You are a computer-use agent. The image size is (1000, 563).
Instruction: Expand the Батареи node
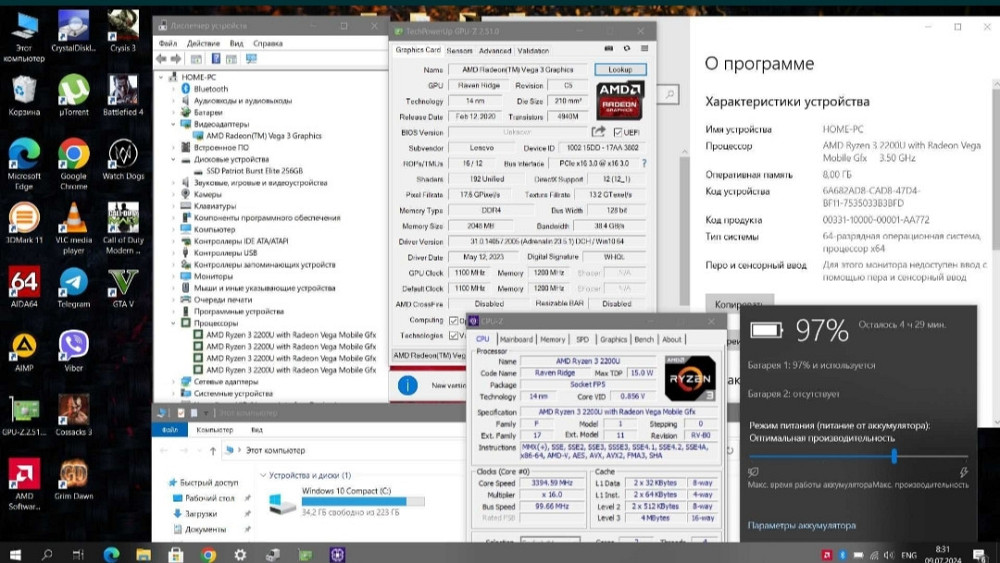(173, 112)
